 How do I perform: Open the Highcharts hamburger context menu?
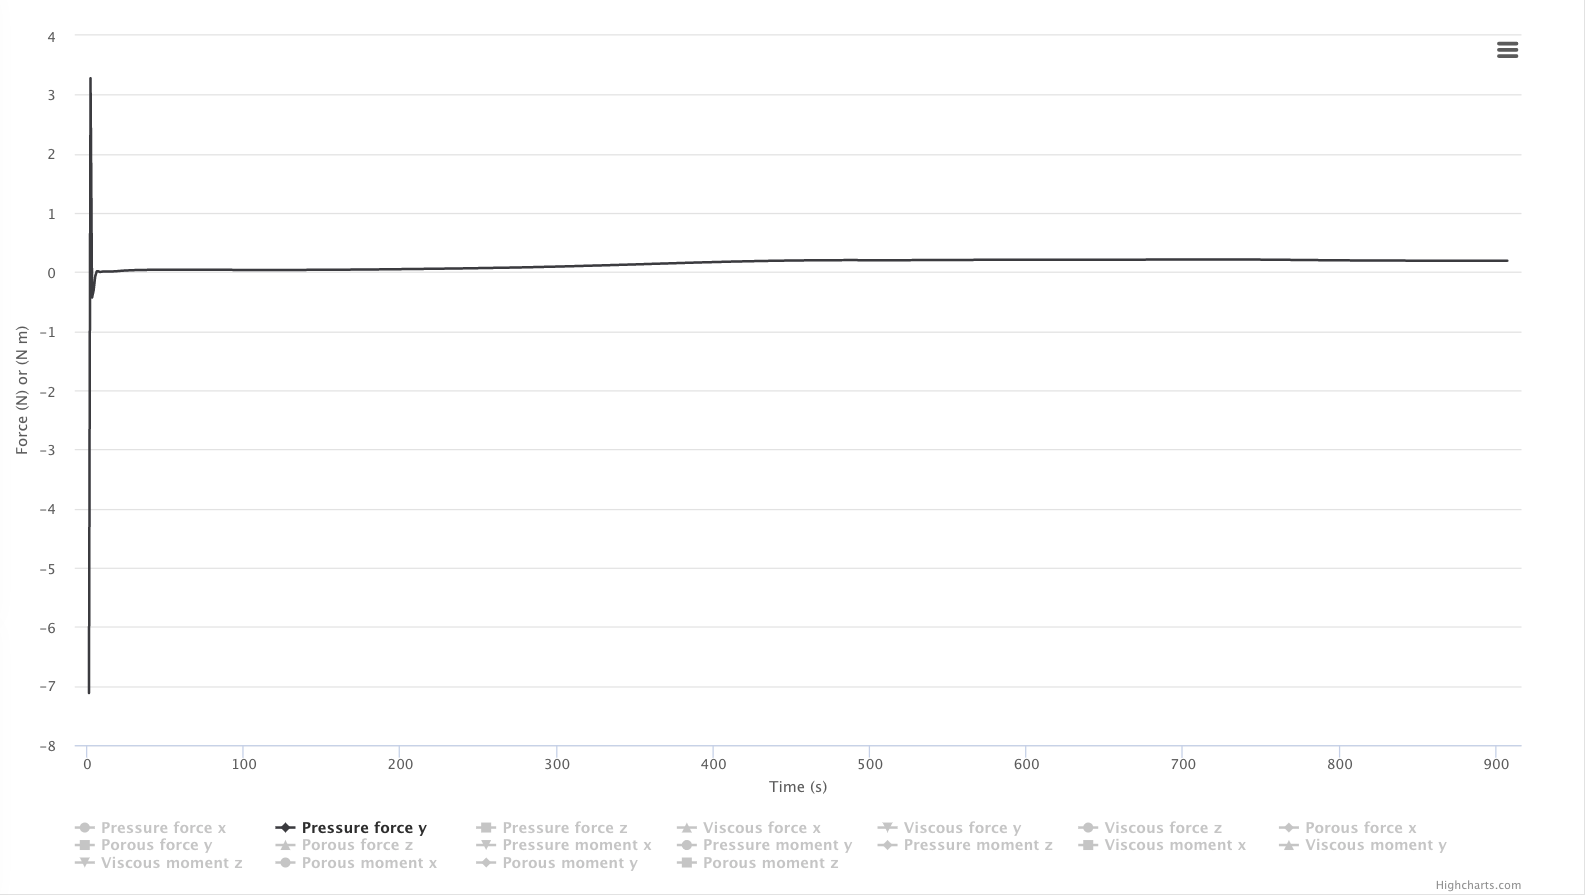(x=1507, y=50)
